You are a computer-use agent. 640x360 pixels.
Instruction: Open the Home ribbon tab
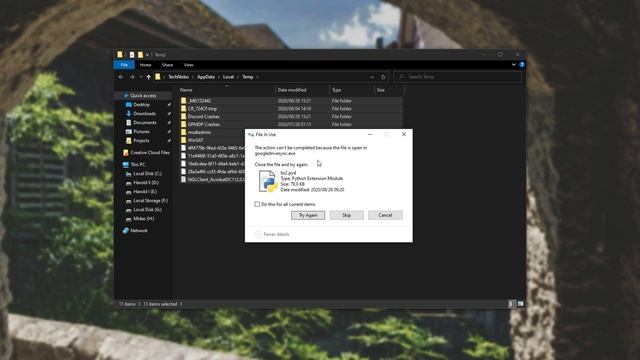click(x=145, y=65)
